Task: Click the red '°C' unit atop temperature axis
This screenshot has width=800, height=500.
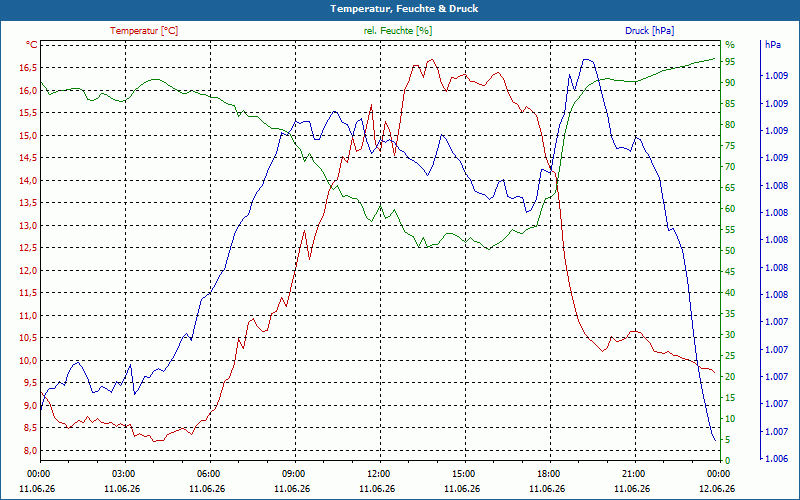Action: coord(31,45)
